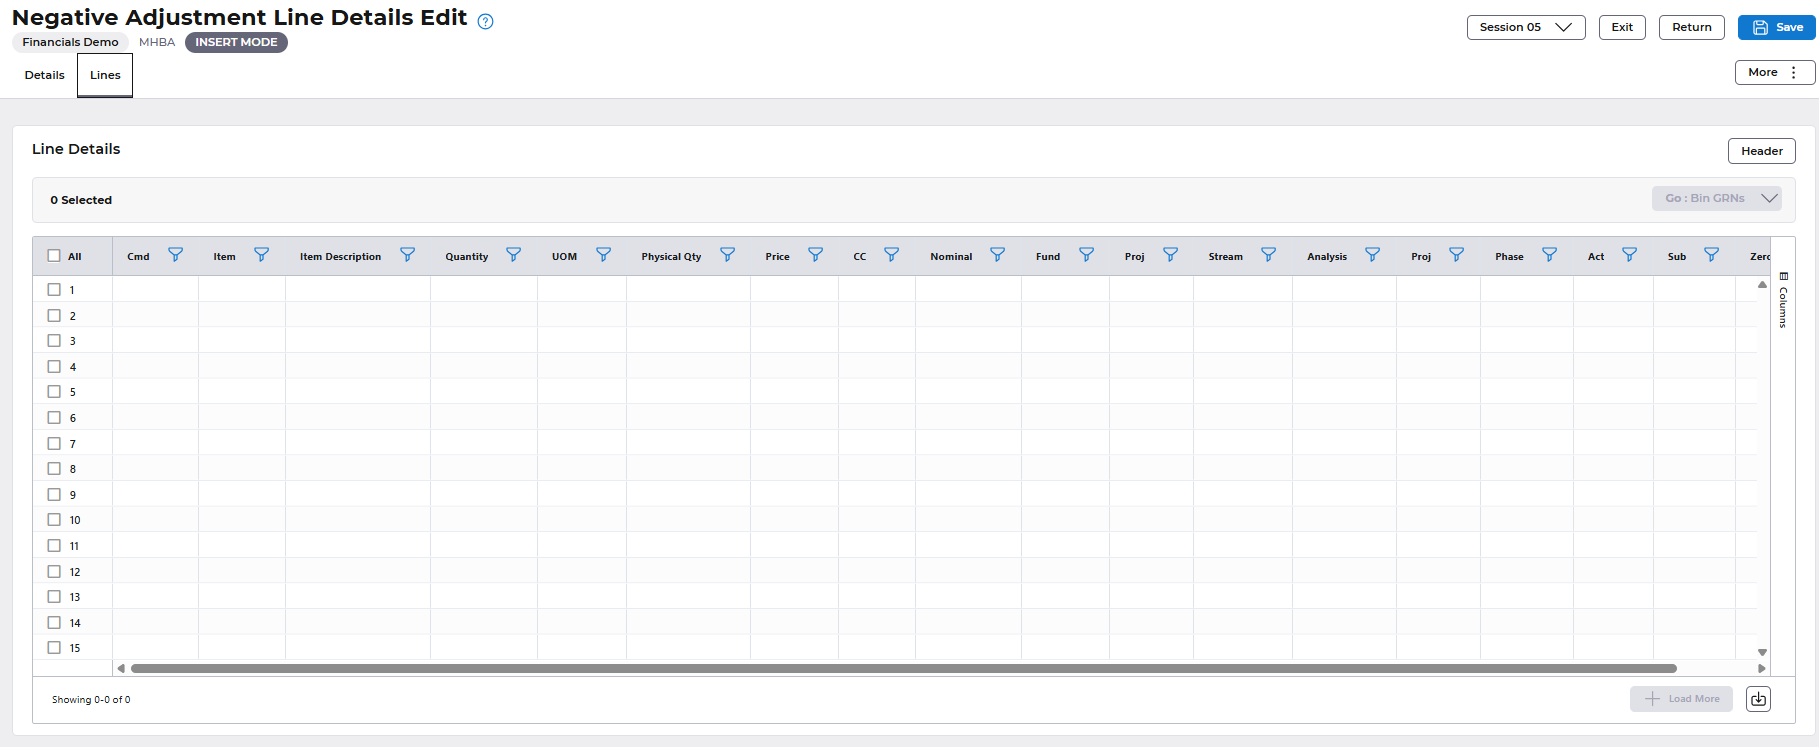Click the Physical Qty header label
The image size is (1819, 747).
(671, 257)
